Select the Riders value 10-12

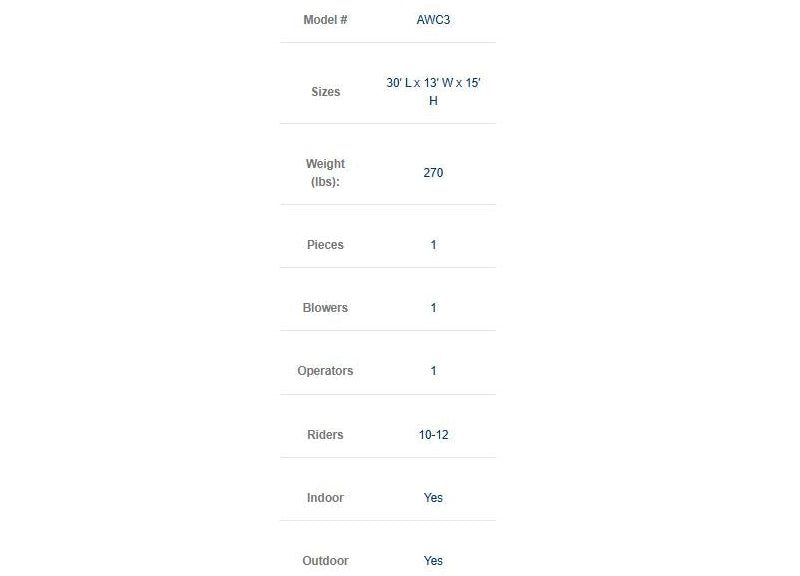[433, 435]
